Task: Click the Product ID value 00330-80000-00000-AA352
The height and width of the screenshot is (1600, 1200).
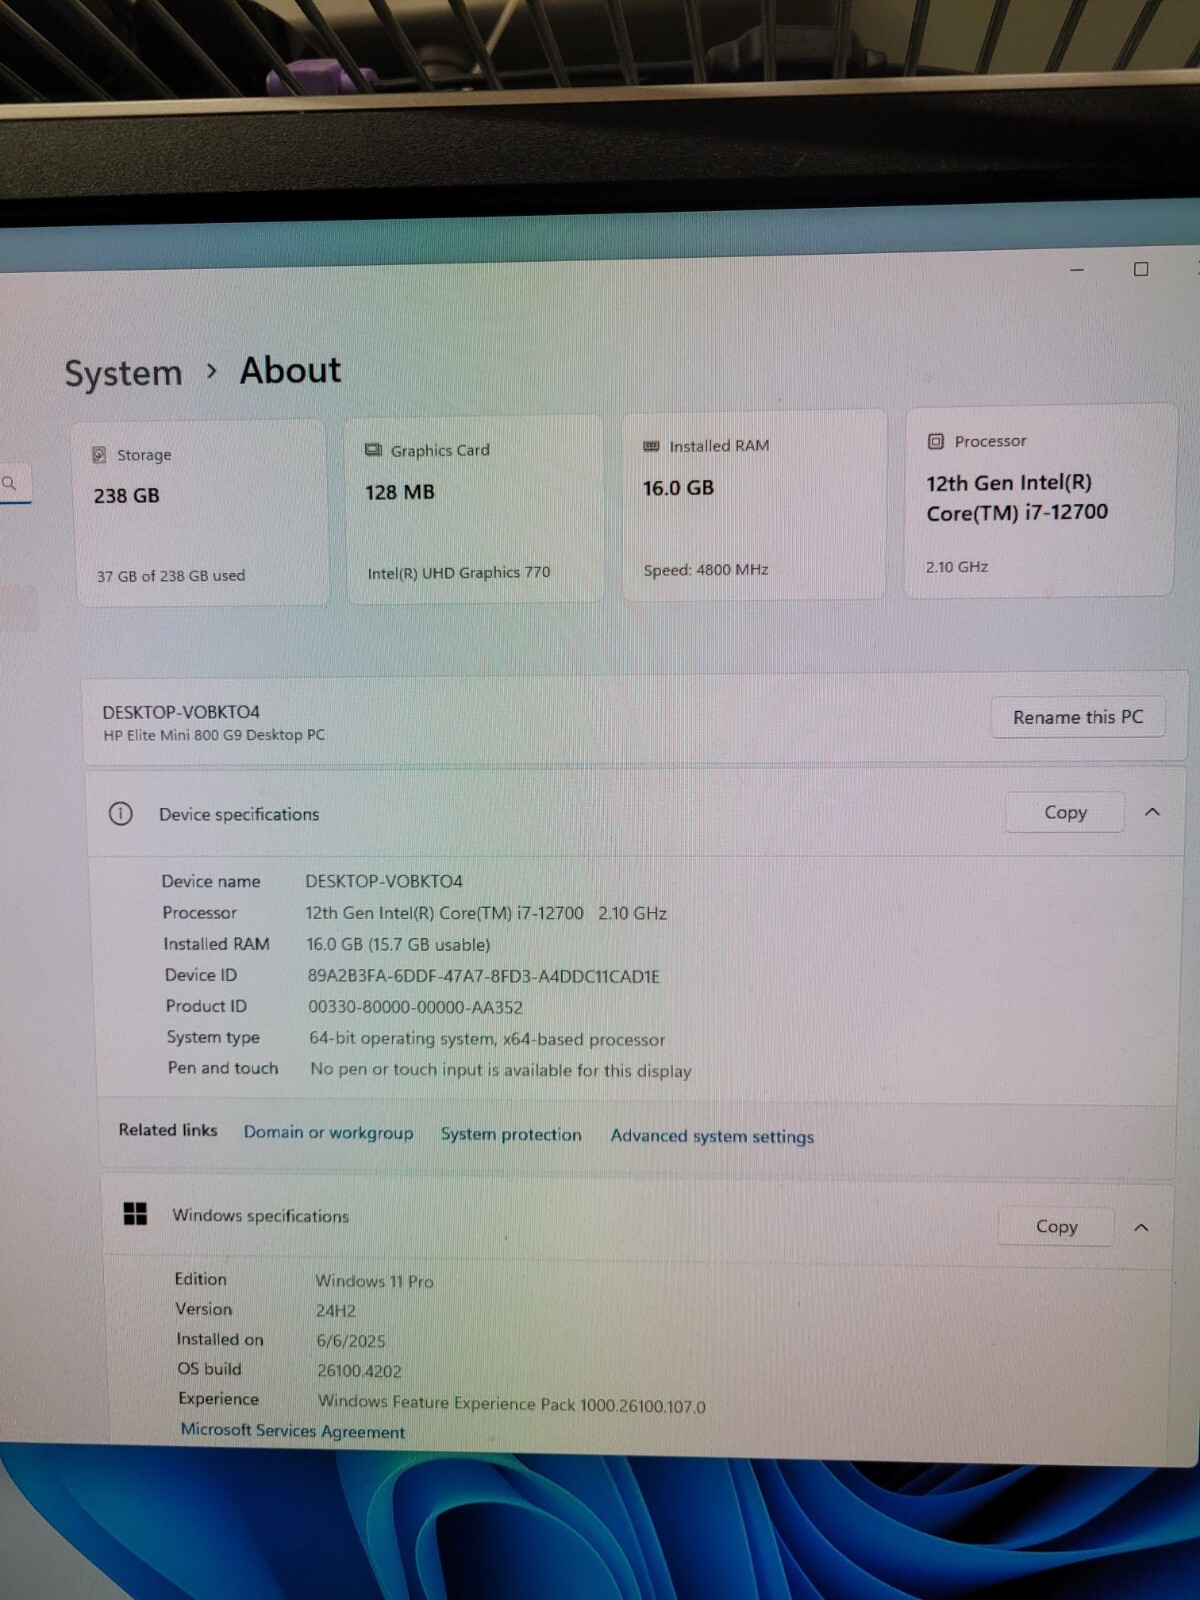Action: 415,1007
